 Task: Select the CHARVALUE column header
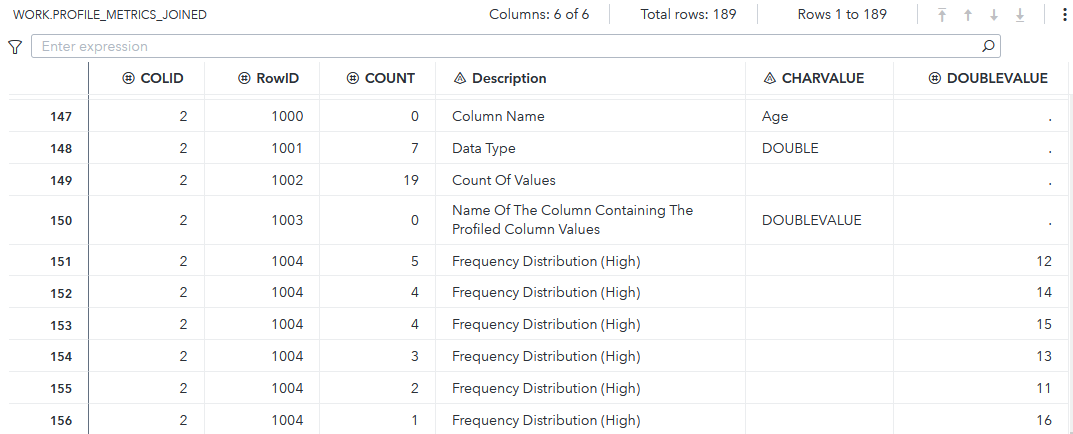pos(822,78)
